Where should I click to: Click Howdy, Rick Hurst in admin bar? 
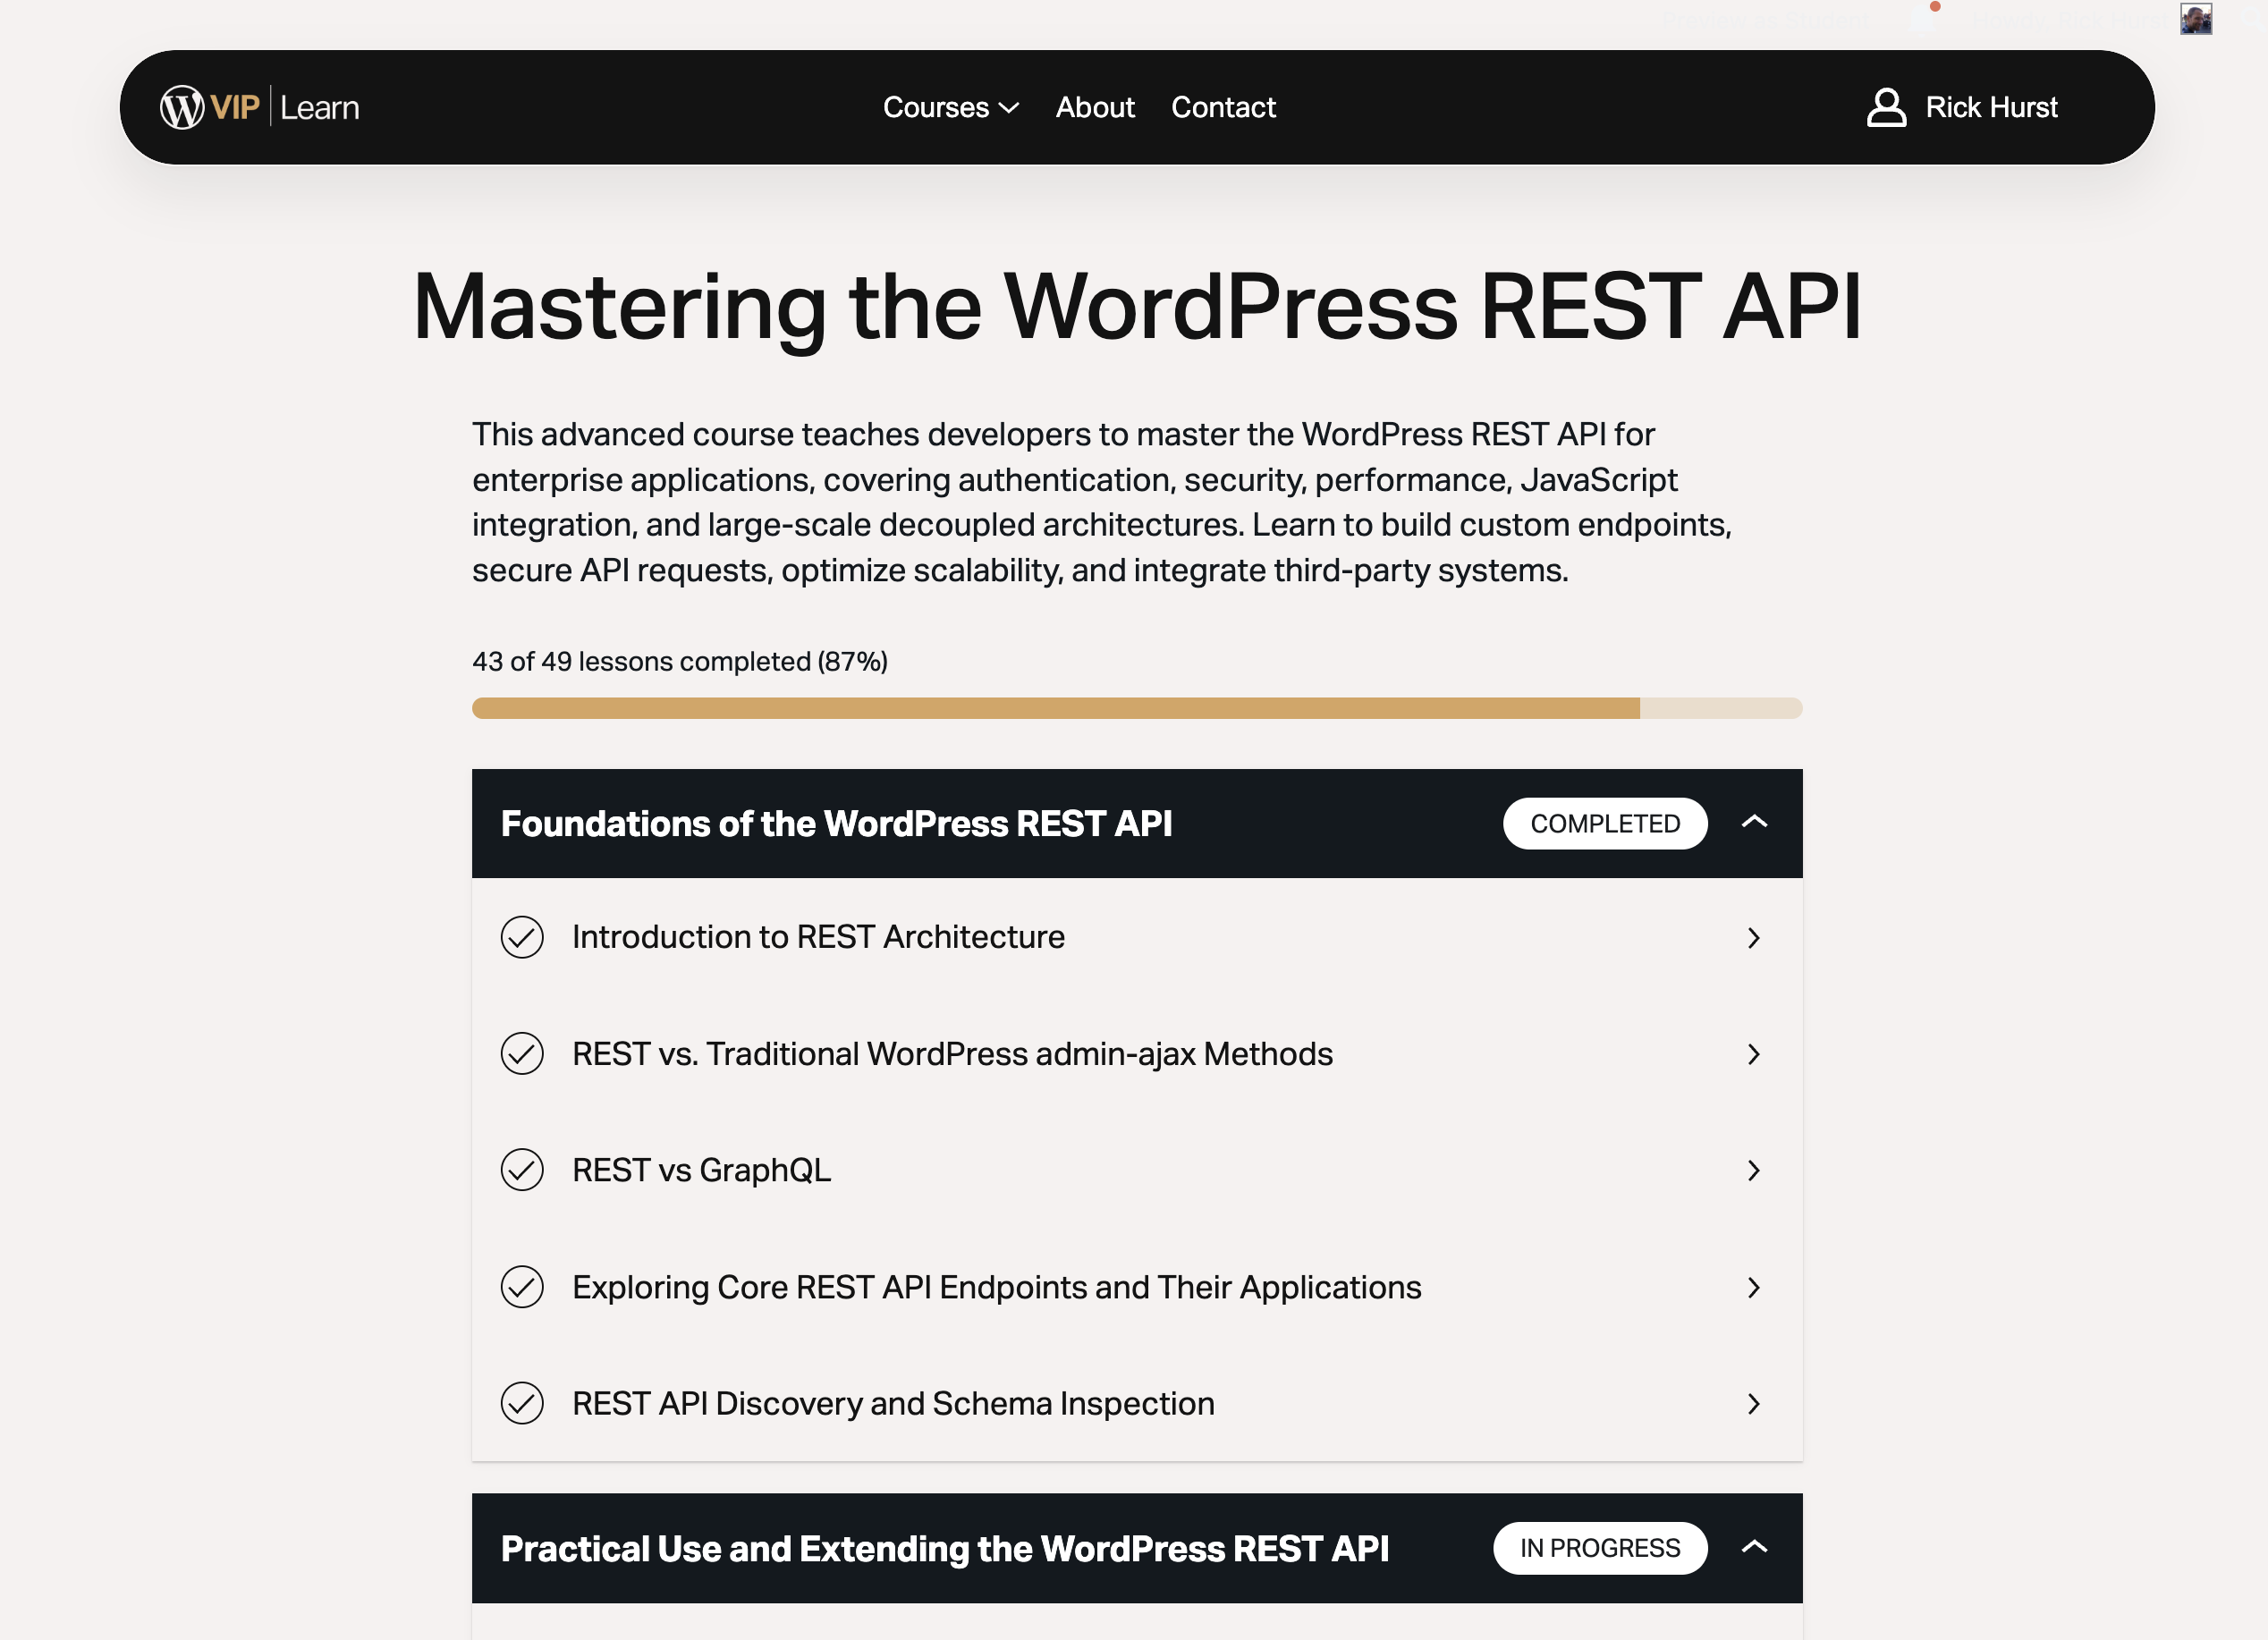(x=2070, y=20)
